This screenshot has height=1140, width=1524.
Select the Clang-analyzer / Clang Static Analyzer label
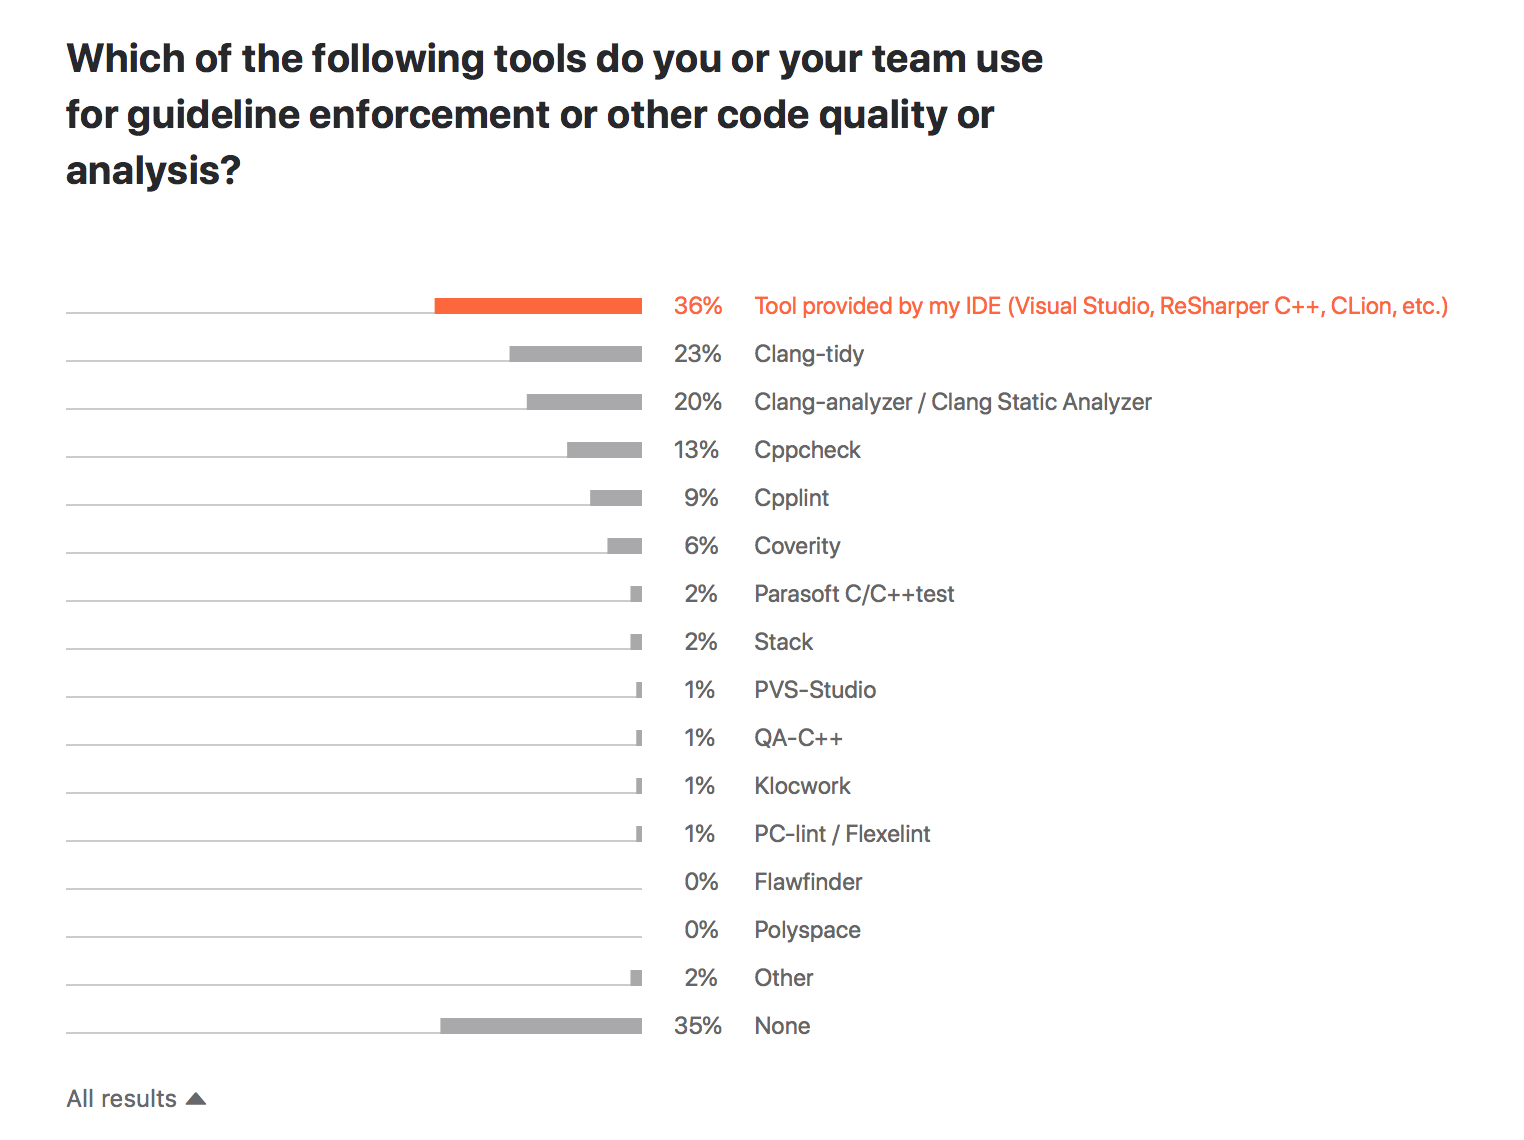point(953,402)
